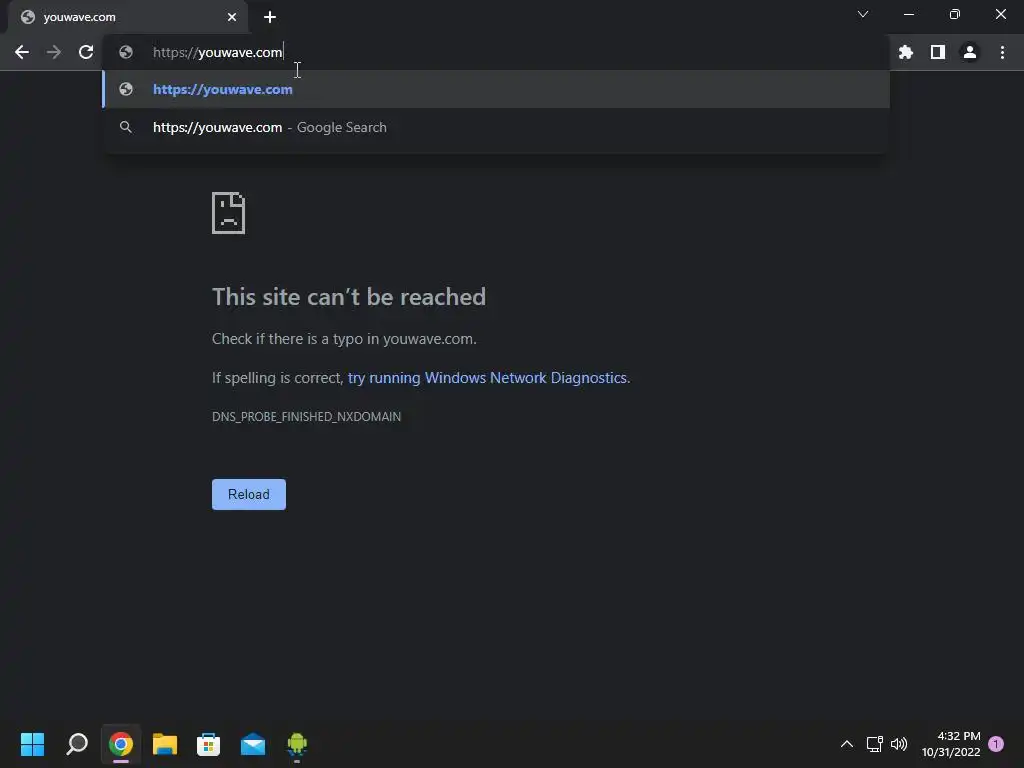The height and width of the screenshot is (768, 1024).
Task: Open the profile avatar menu
Action: pos(970,52)
